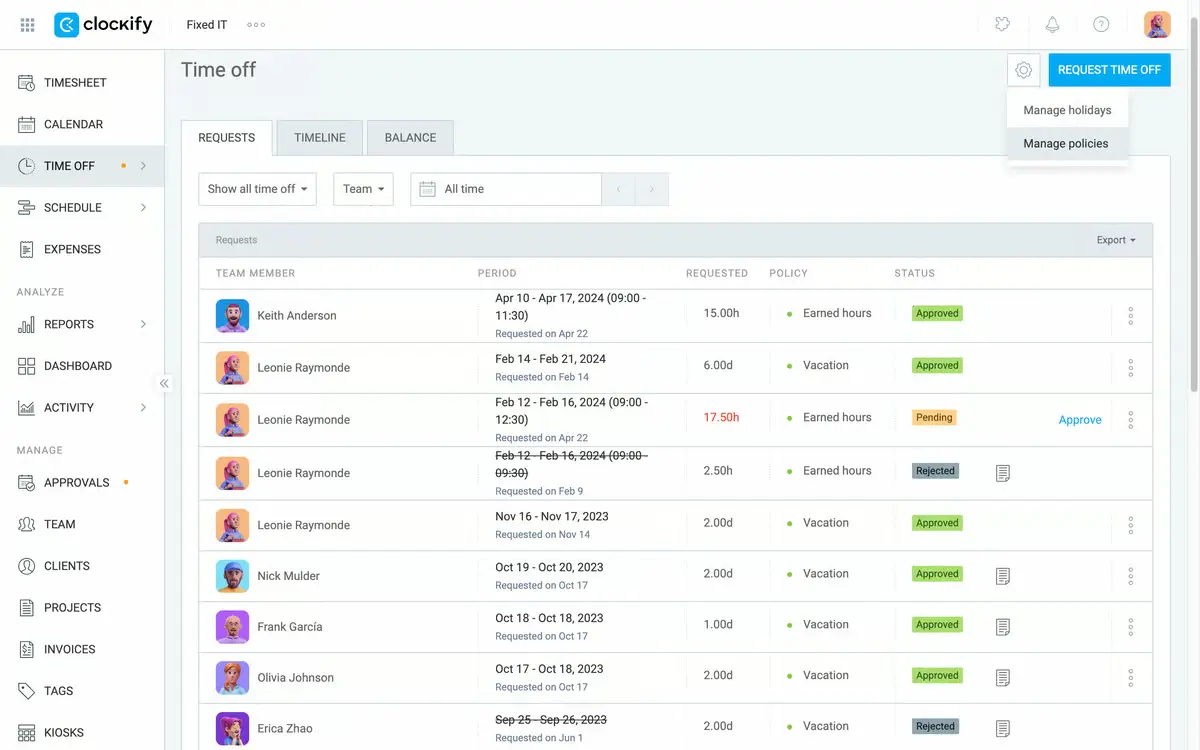Click the Request Time Off button
This screenshot has height=750, width=1200.
(1109, 70)
